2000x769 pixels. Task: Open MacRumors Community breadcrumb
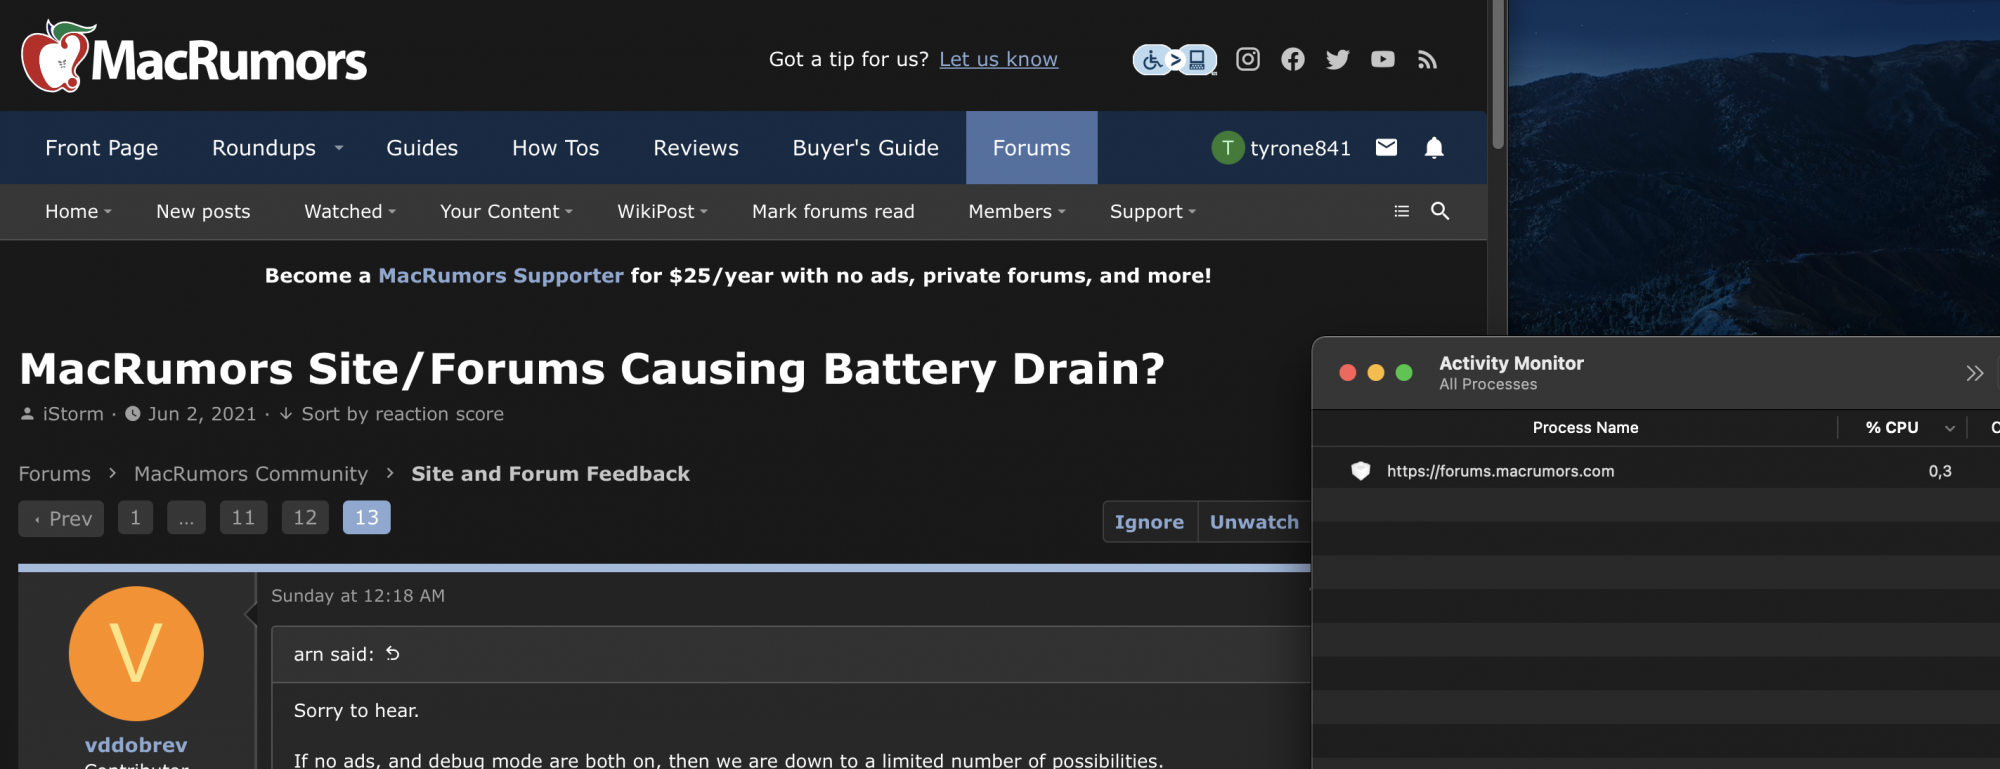coord(251,474)
